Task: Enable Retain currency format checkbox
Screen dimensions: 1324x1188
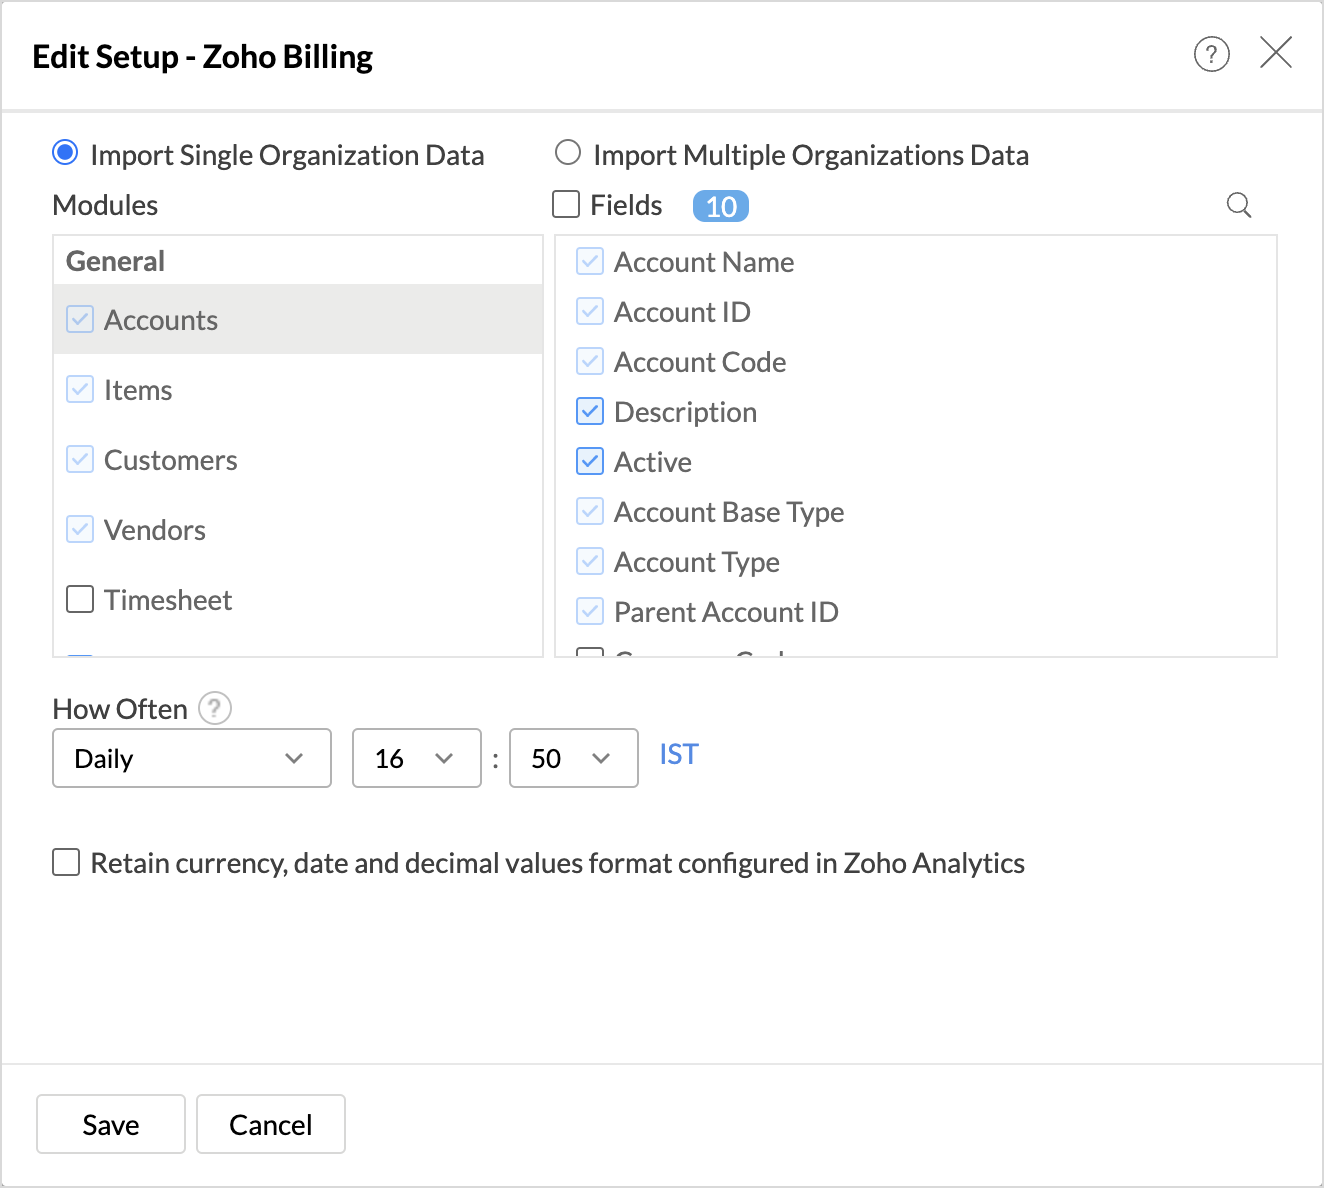Action: (66, 862)
